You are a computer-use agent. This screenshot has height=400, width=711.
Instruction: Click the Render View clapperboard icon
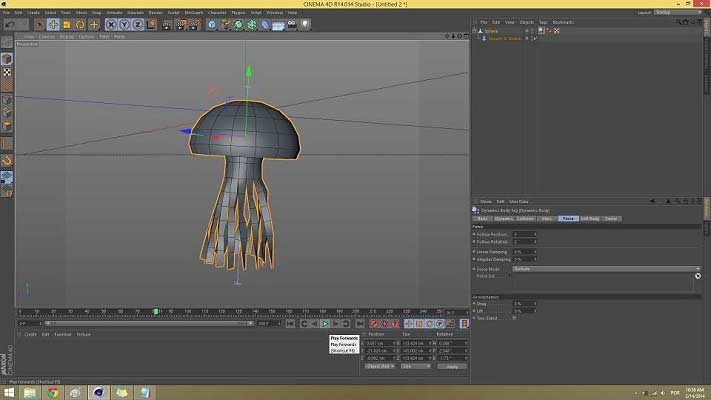pos(167,24)
